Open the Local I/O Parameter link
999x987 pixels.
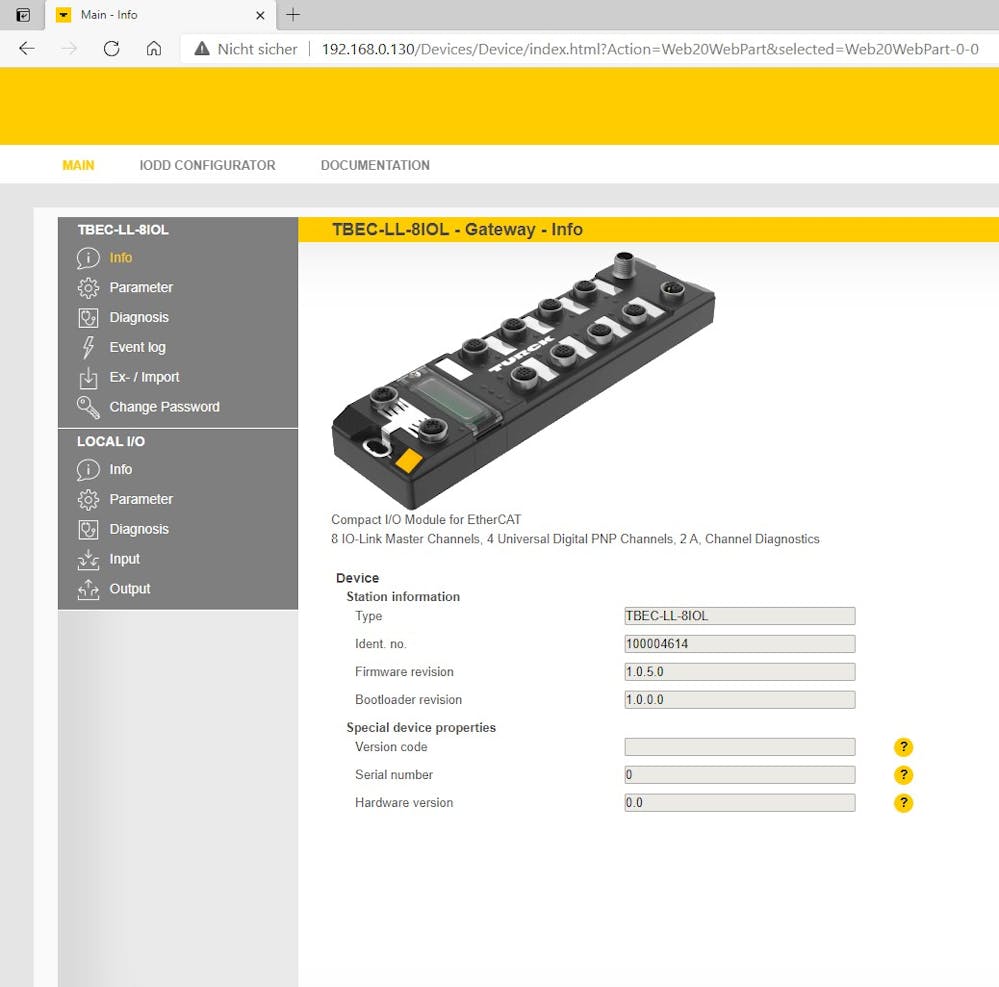click(x=141, y=500)
